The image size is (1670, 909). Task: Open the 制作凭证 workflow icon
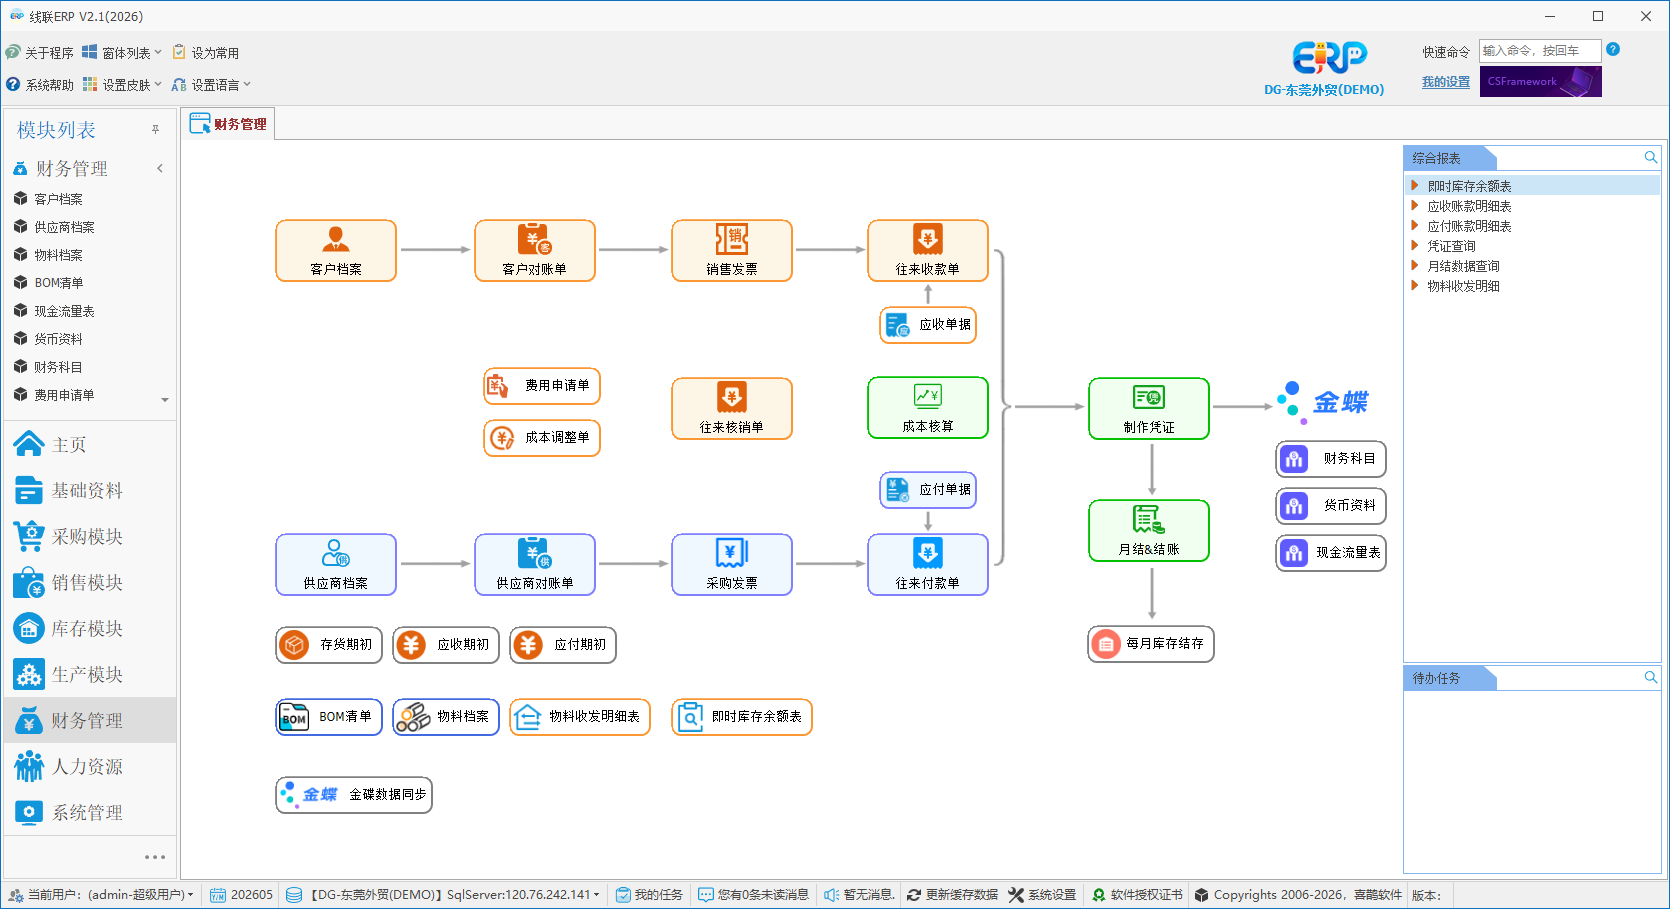pyautogui.click(x=1149, y=409)
